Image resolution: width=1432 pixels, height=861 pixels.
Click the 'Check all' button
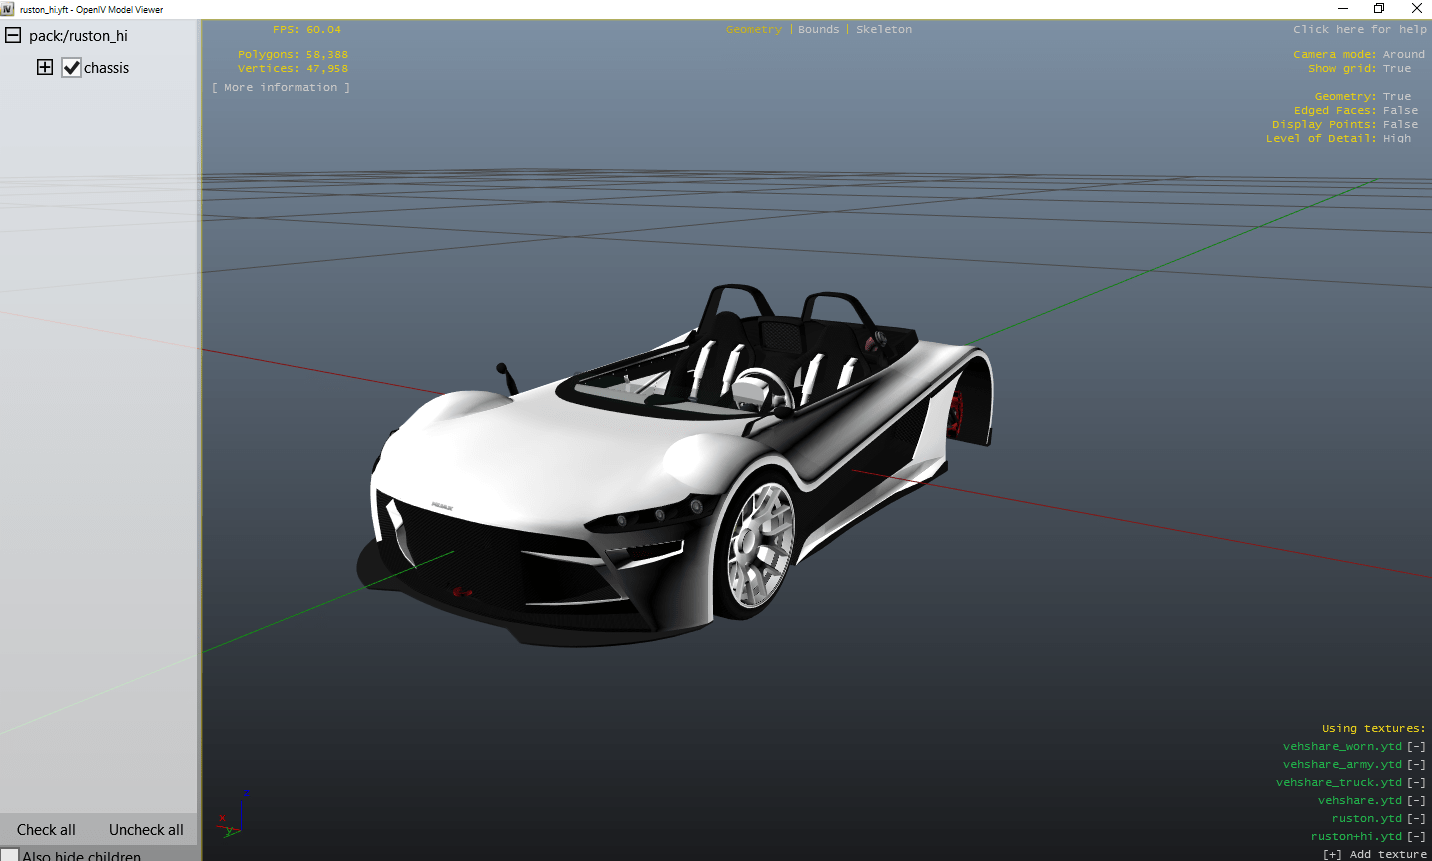(x=46, y=830)
